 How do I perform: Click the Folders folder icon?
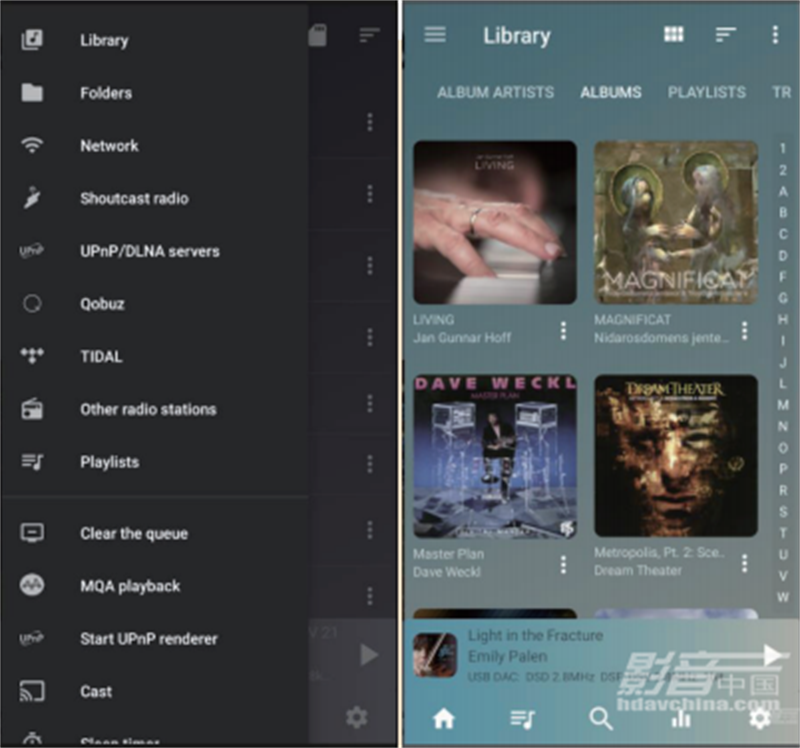coord(32,92)
